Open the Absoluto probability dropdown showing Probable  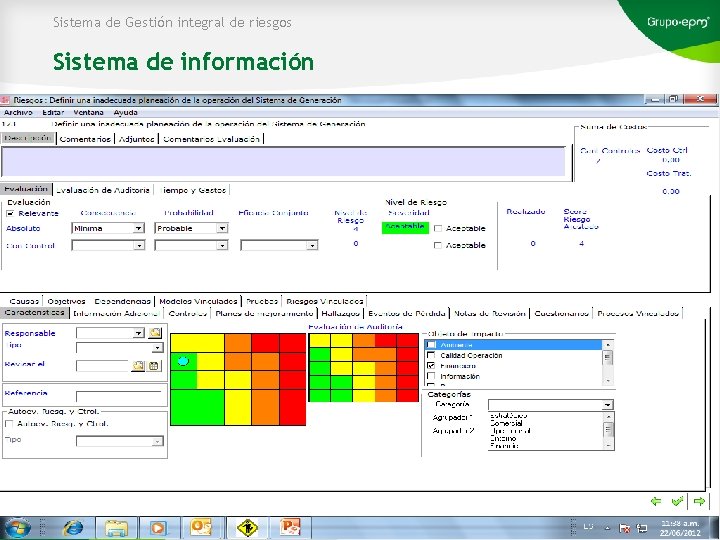(222, 228)
